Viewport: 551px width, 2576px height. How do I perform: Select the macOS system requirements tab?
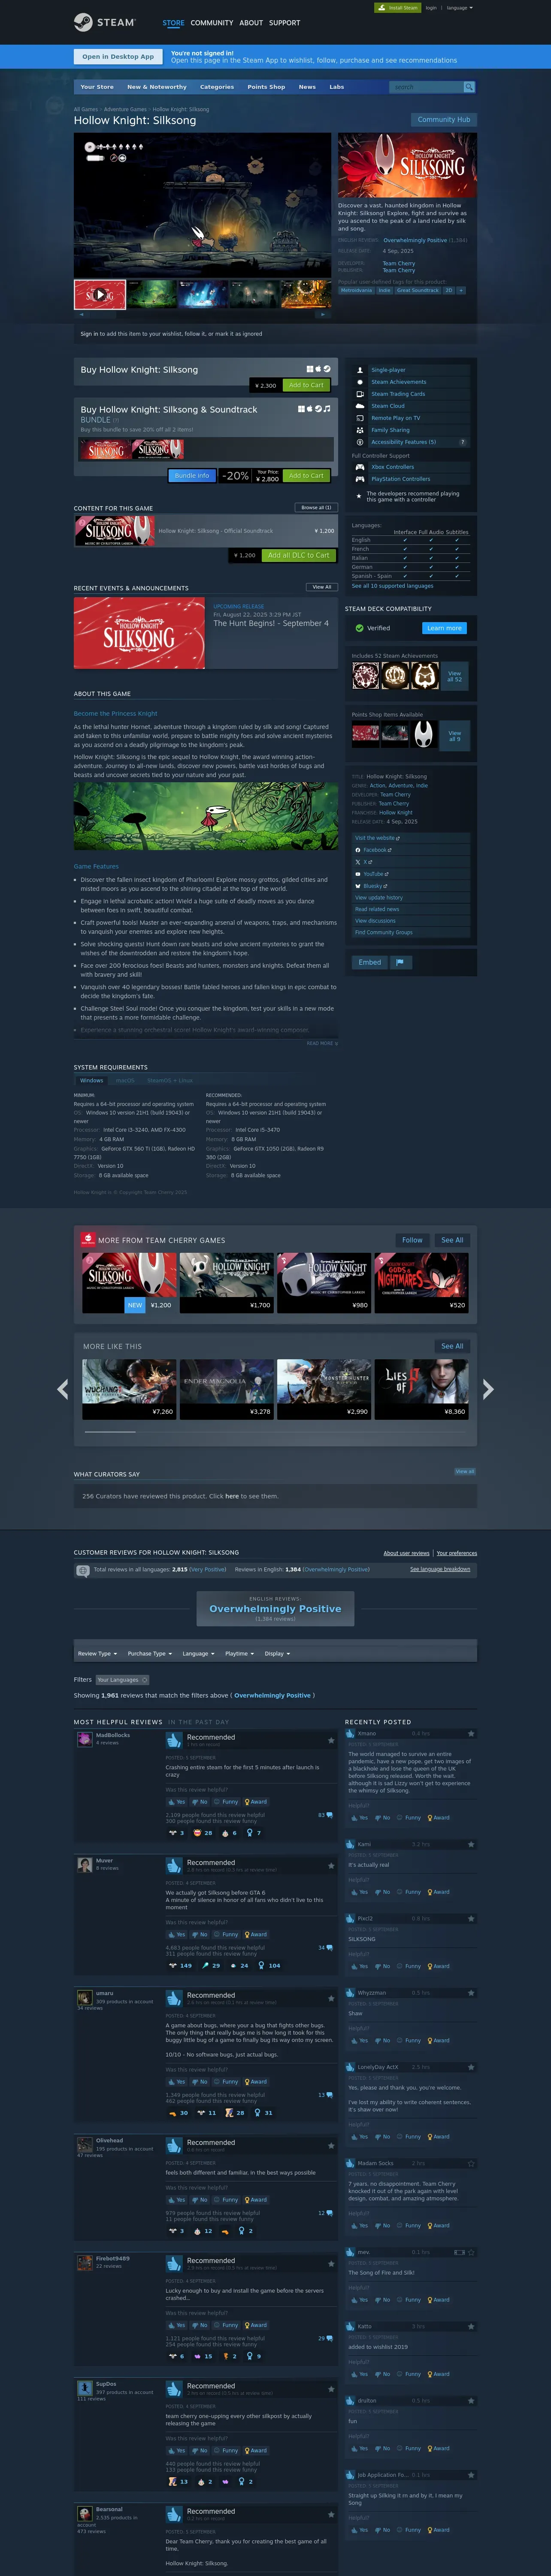tap(125, 1081)
